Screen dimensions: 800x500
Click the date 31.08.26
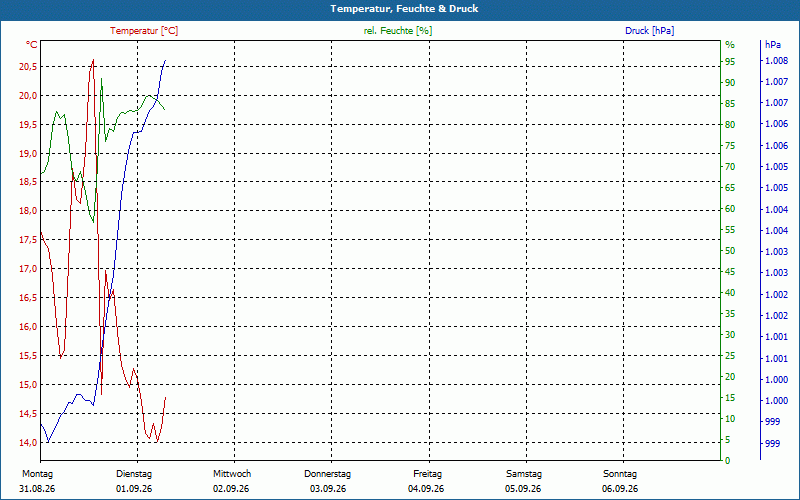(37, 489)
